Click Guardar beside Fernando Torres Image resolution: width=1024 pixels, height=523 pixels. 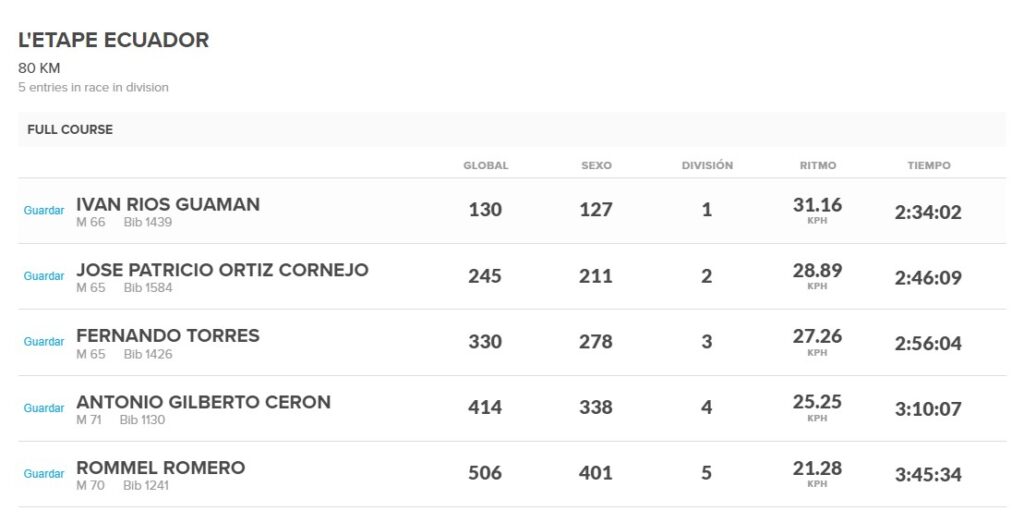tap(44, 341)
